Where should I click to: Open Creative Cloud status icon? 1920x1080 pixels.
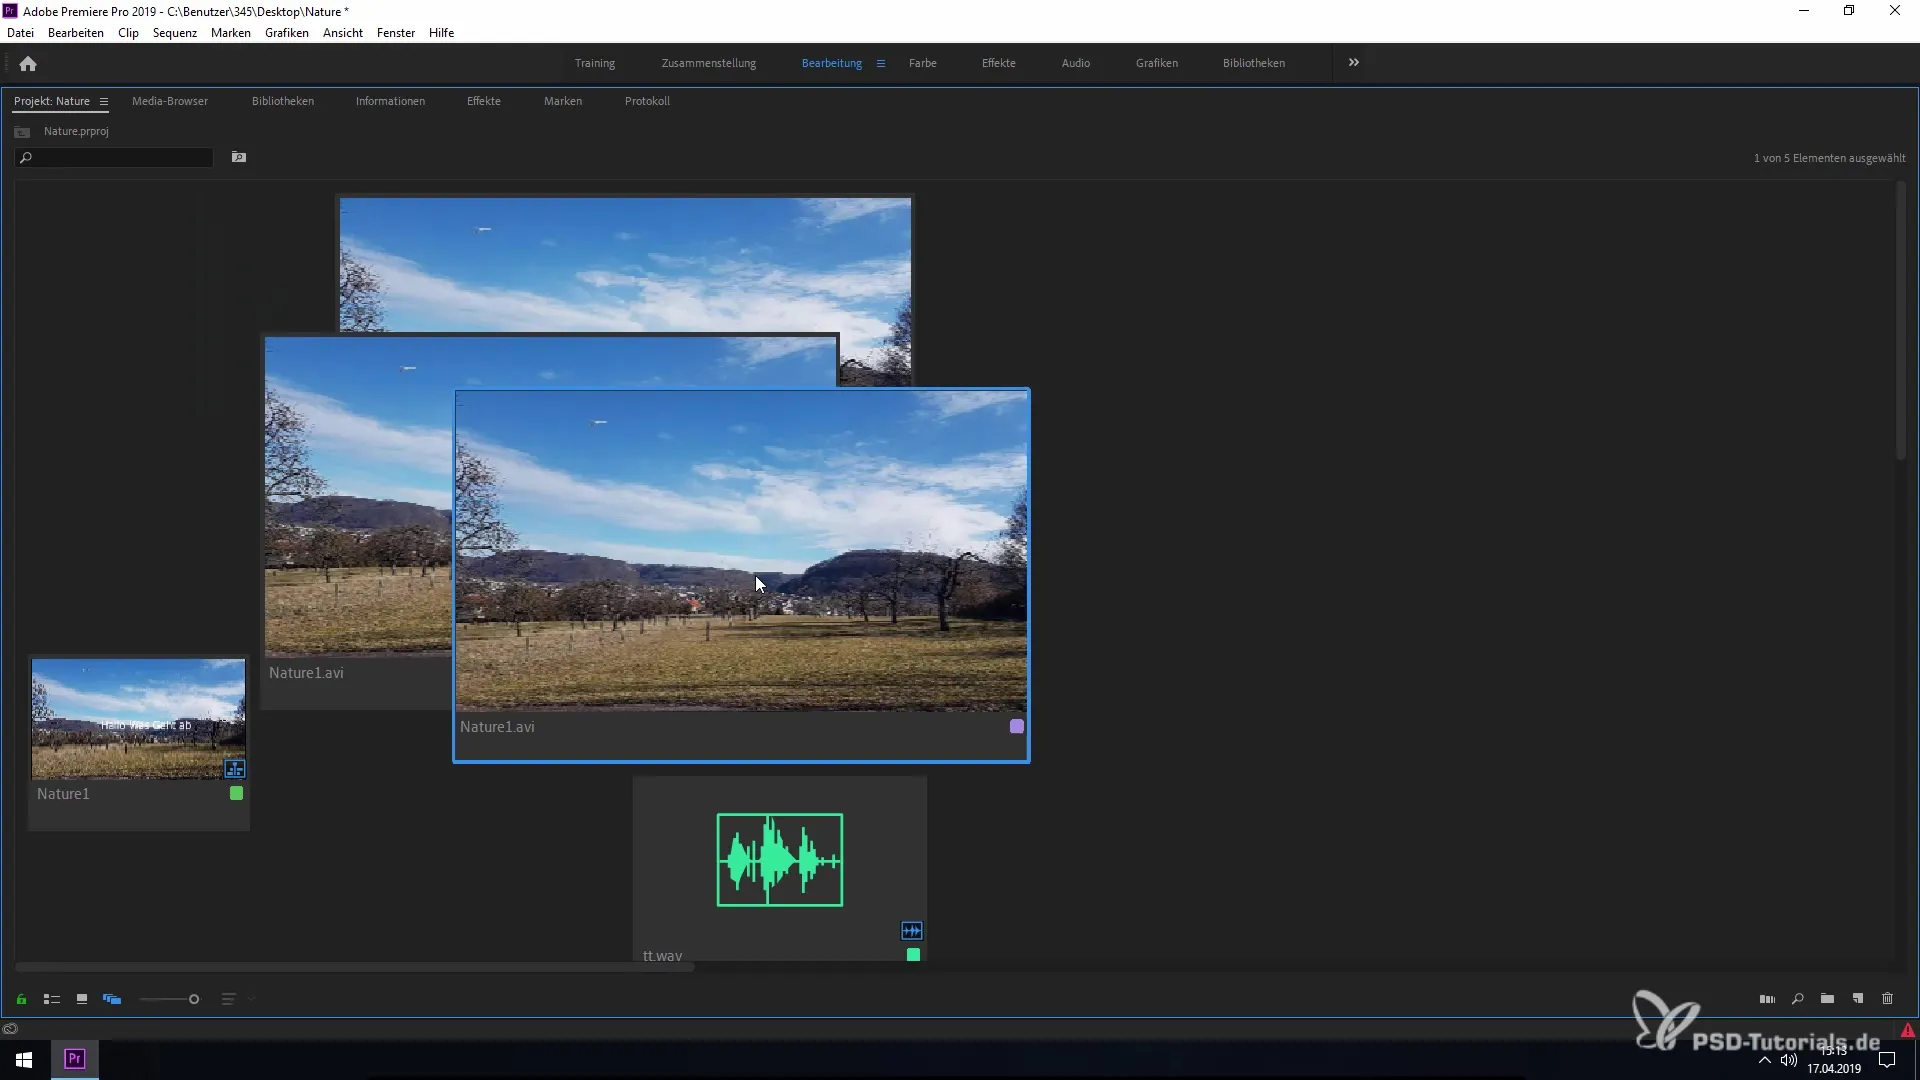click(x=10, y=1029)
